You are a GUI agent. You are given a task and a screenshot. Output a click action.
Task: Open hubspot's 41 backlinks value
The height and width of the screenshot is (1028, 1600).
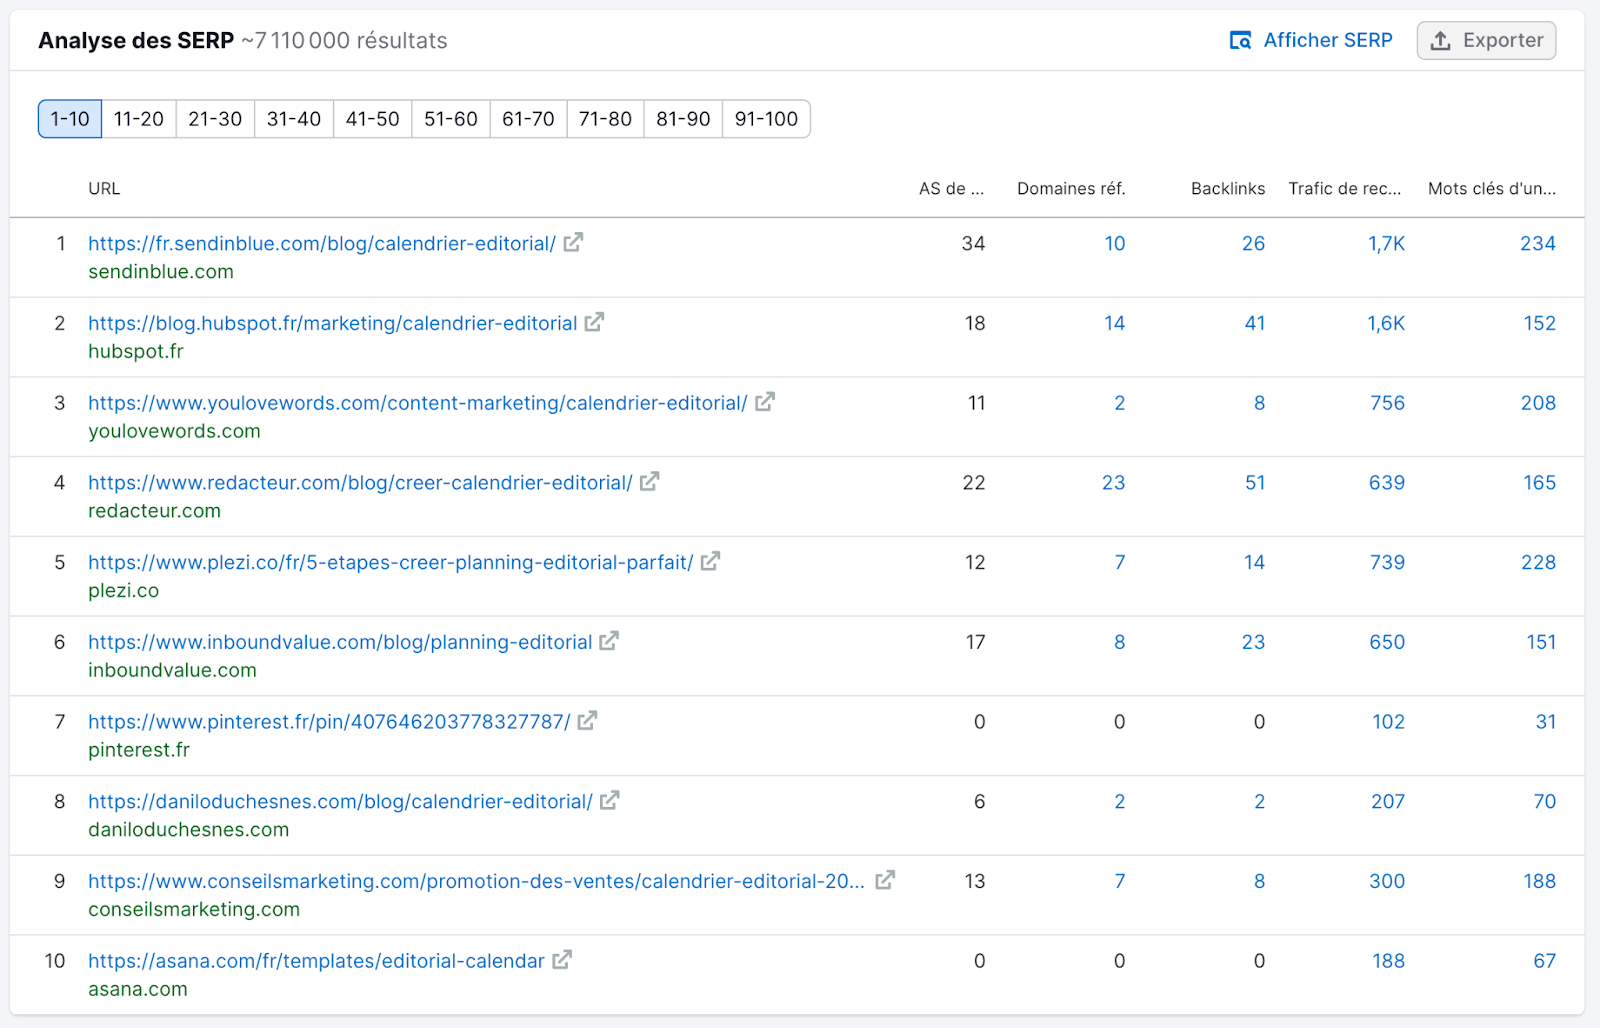1255,323
